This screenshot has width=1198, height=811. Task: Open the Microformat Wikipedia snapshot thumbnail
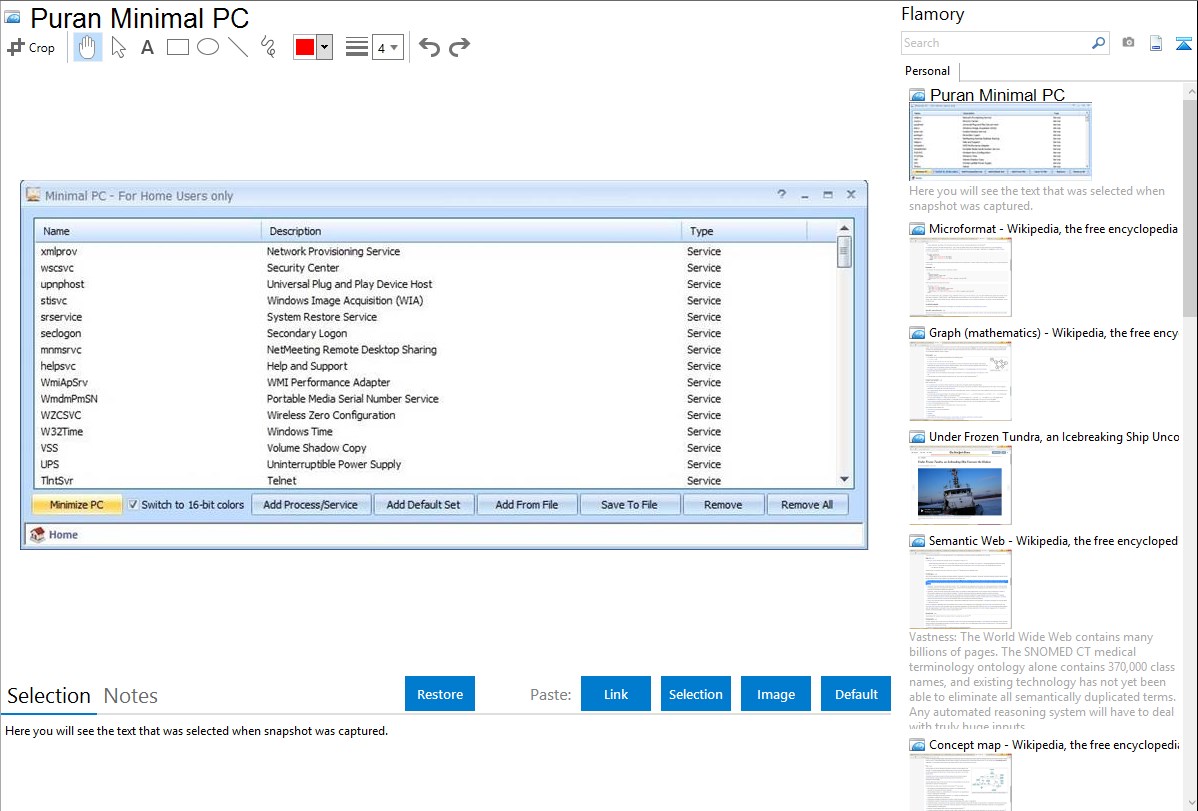(x=960, y=277)
